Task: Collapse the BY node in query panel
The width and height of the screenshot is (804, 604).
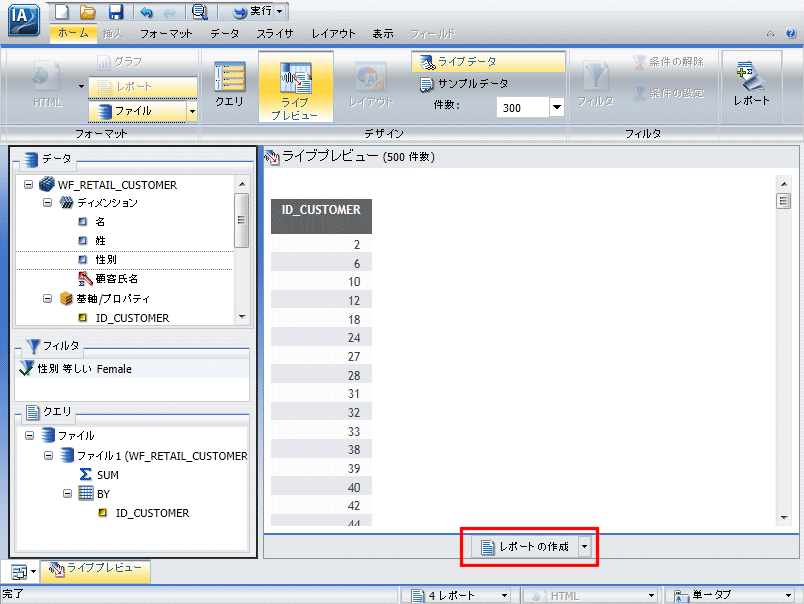Action: [68, 494]
